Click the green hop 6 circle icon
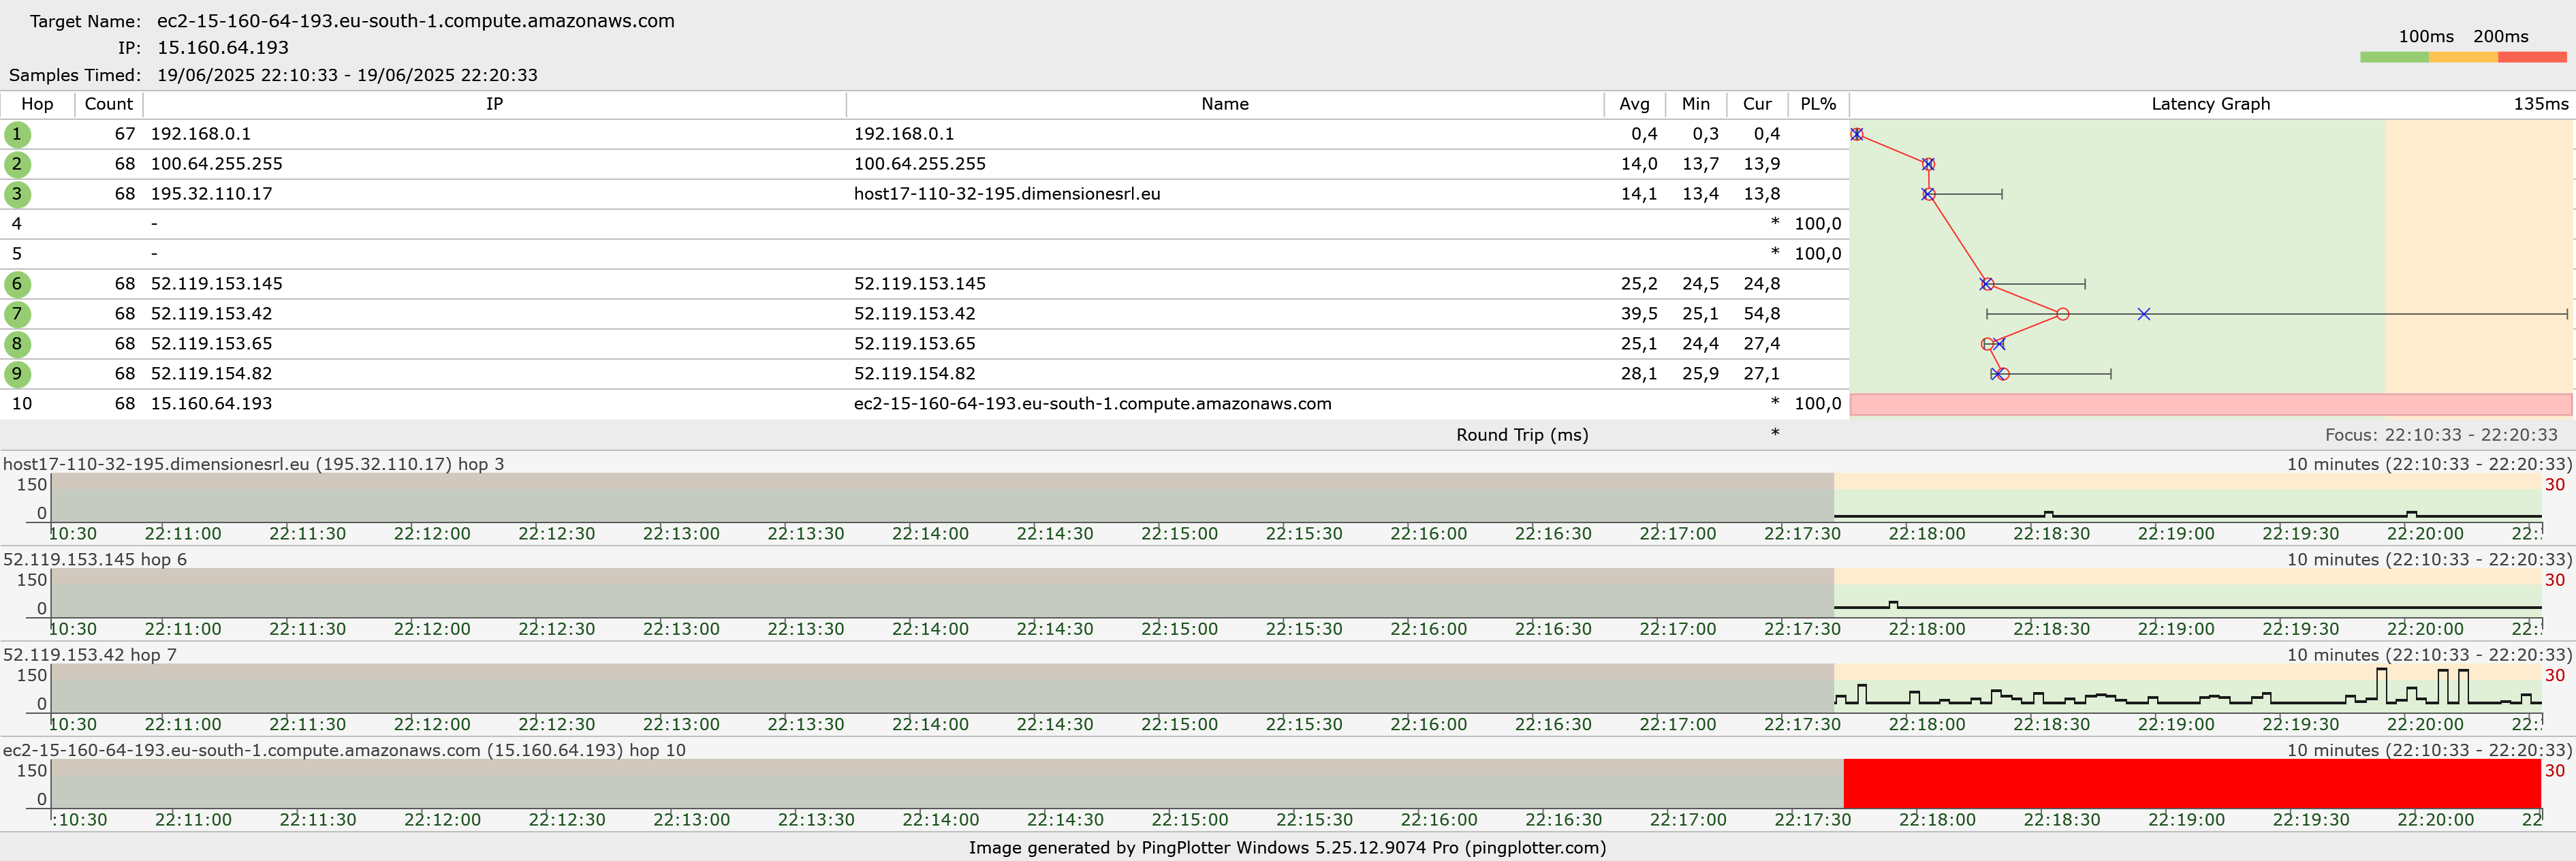Screen dimensions: 2576x861 [x=17, y=284]
